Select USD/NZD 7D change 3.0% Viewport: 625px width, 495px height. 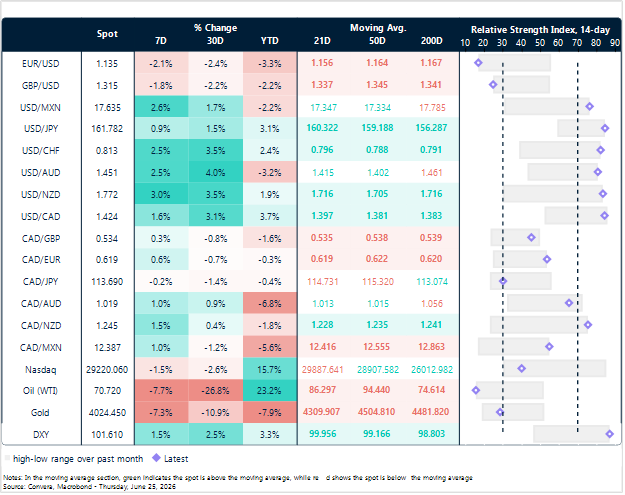coord(161,194)
